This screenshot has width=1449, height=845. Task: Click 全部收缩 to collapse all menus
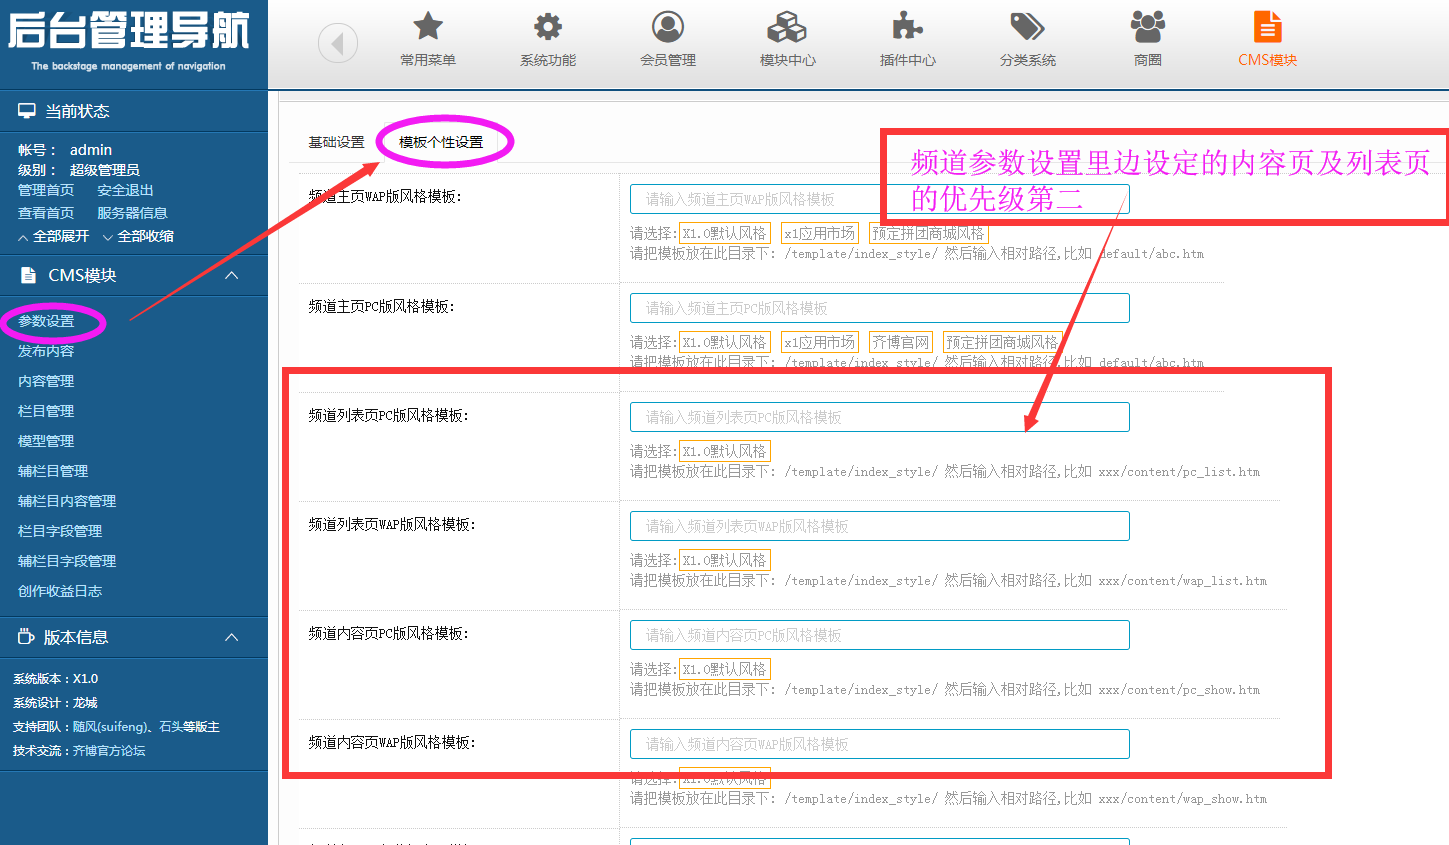pyautogui.click(x=138, y=236)
